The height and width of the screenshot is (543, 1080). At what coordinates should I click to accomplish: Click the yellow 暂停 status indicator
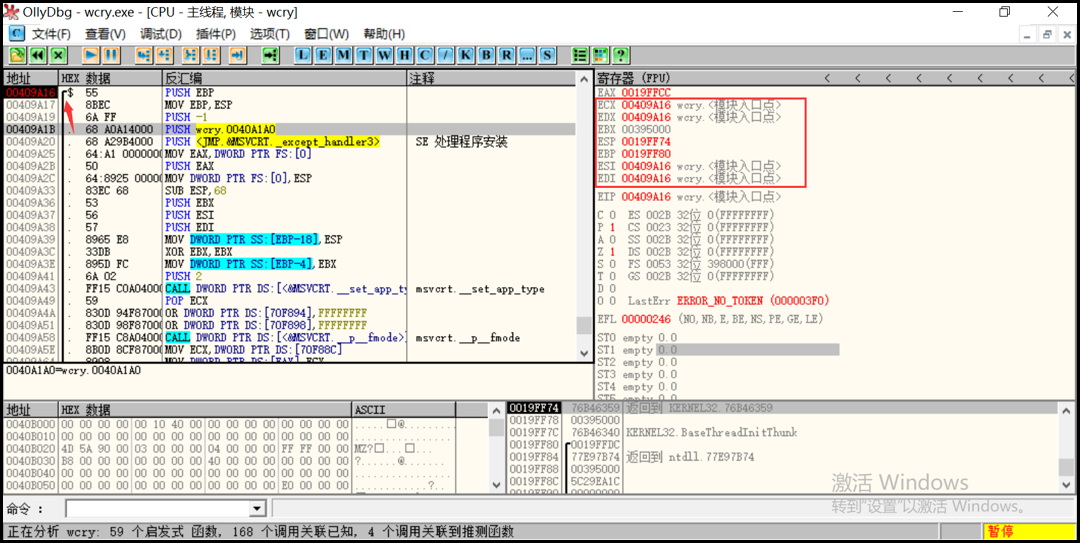click(x=1029, y=532)
